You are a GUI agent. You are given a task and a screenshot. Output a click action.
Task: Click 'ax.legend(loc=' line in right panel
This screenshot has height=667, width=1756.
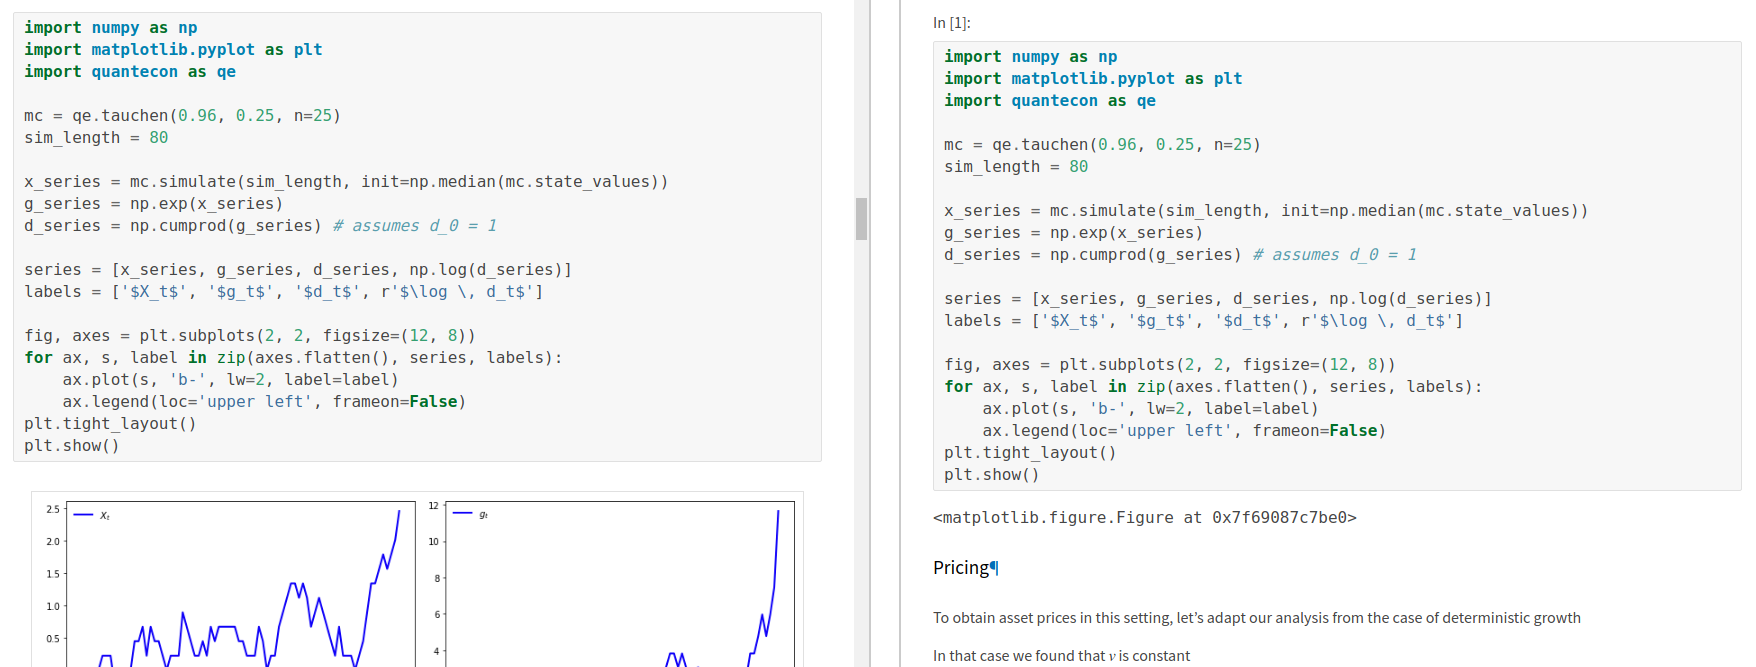[x=1185, y=431]
